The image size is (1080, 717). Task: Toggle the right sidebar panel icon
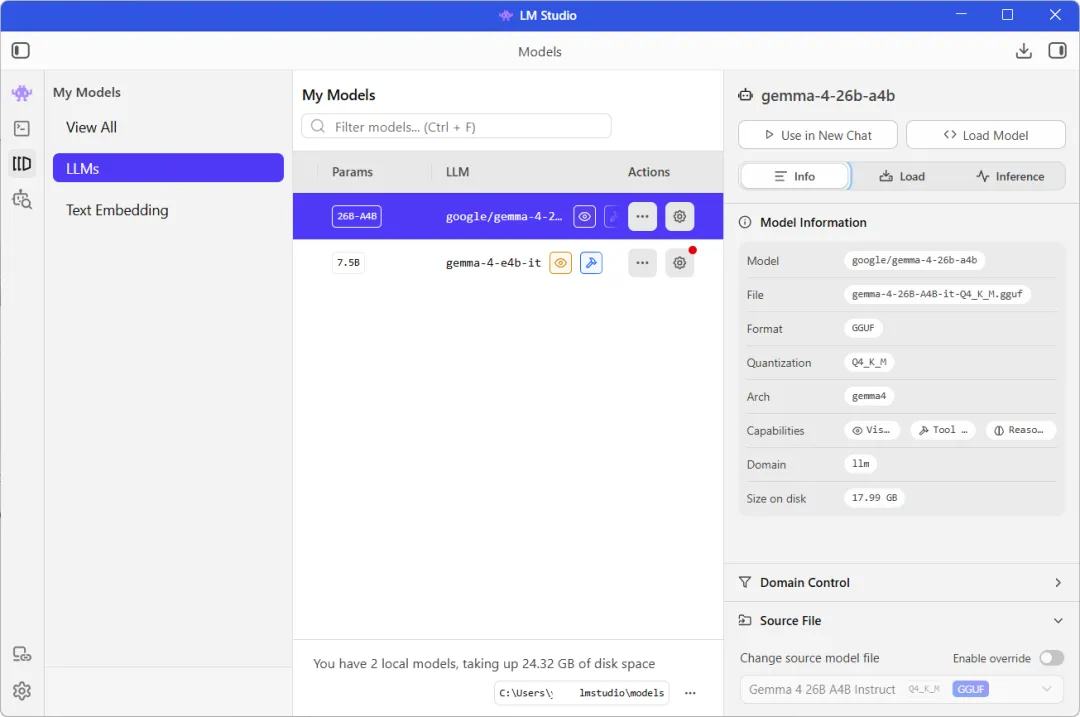[x=1057, y=51]
